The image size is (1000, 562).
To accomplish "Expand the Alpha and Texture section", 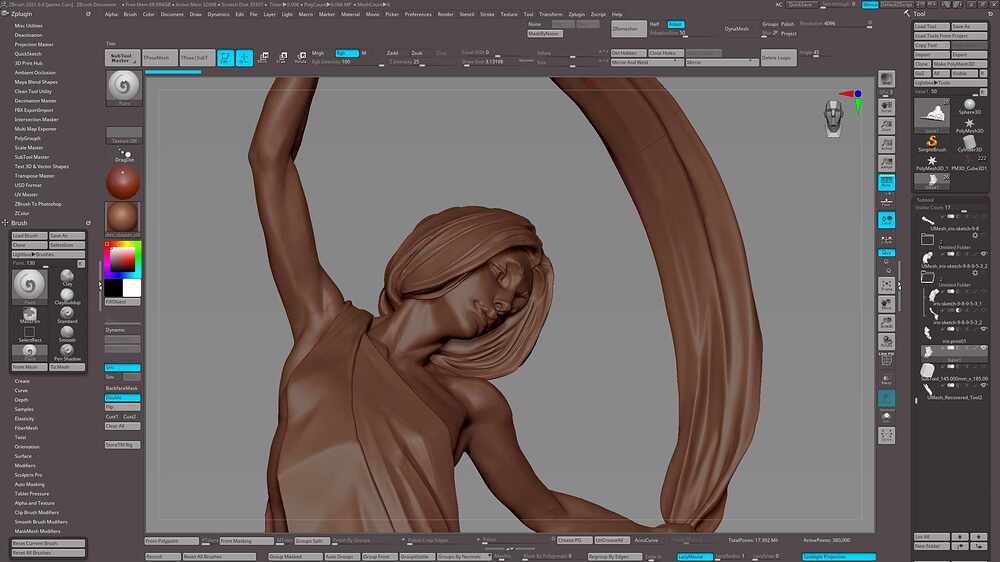I will tap(35, 503).
